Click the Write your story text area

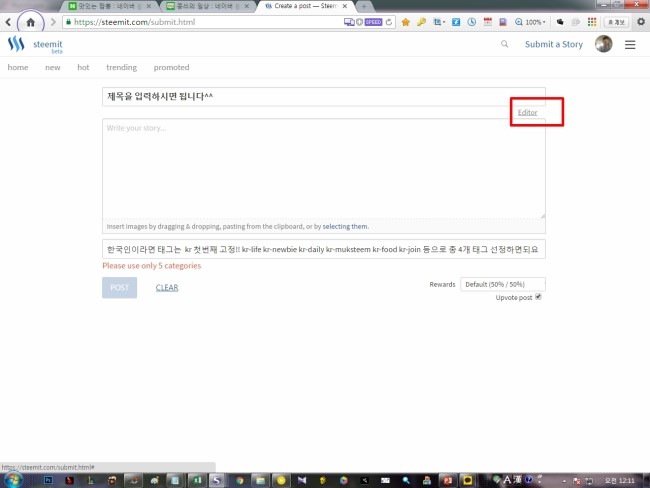point(323,165)
